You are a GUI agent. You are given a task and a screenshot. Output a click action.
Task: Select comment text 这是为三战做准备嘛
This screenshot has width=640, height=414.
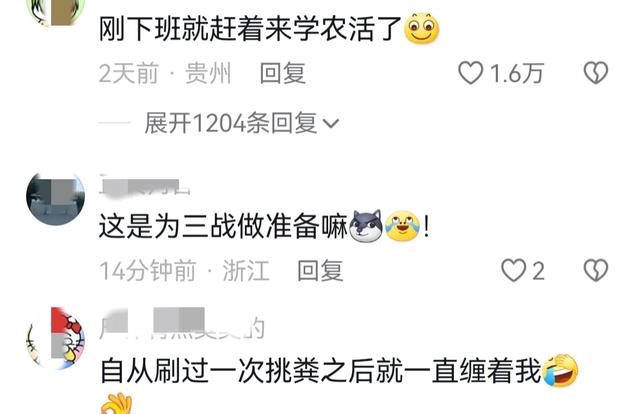point(223,227)
